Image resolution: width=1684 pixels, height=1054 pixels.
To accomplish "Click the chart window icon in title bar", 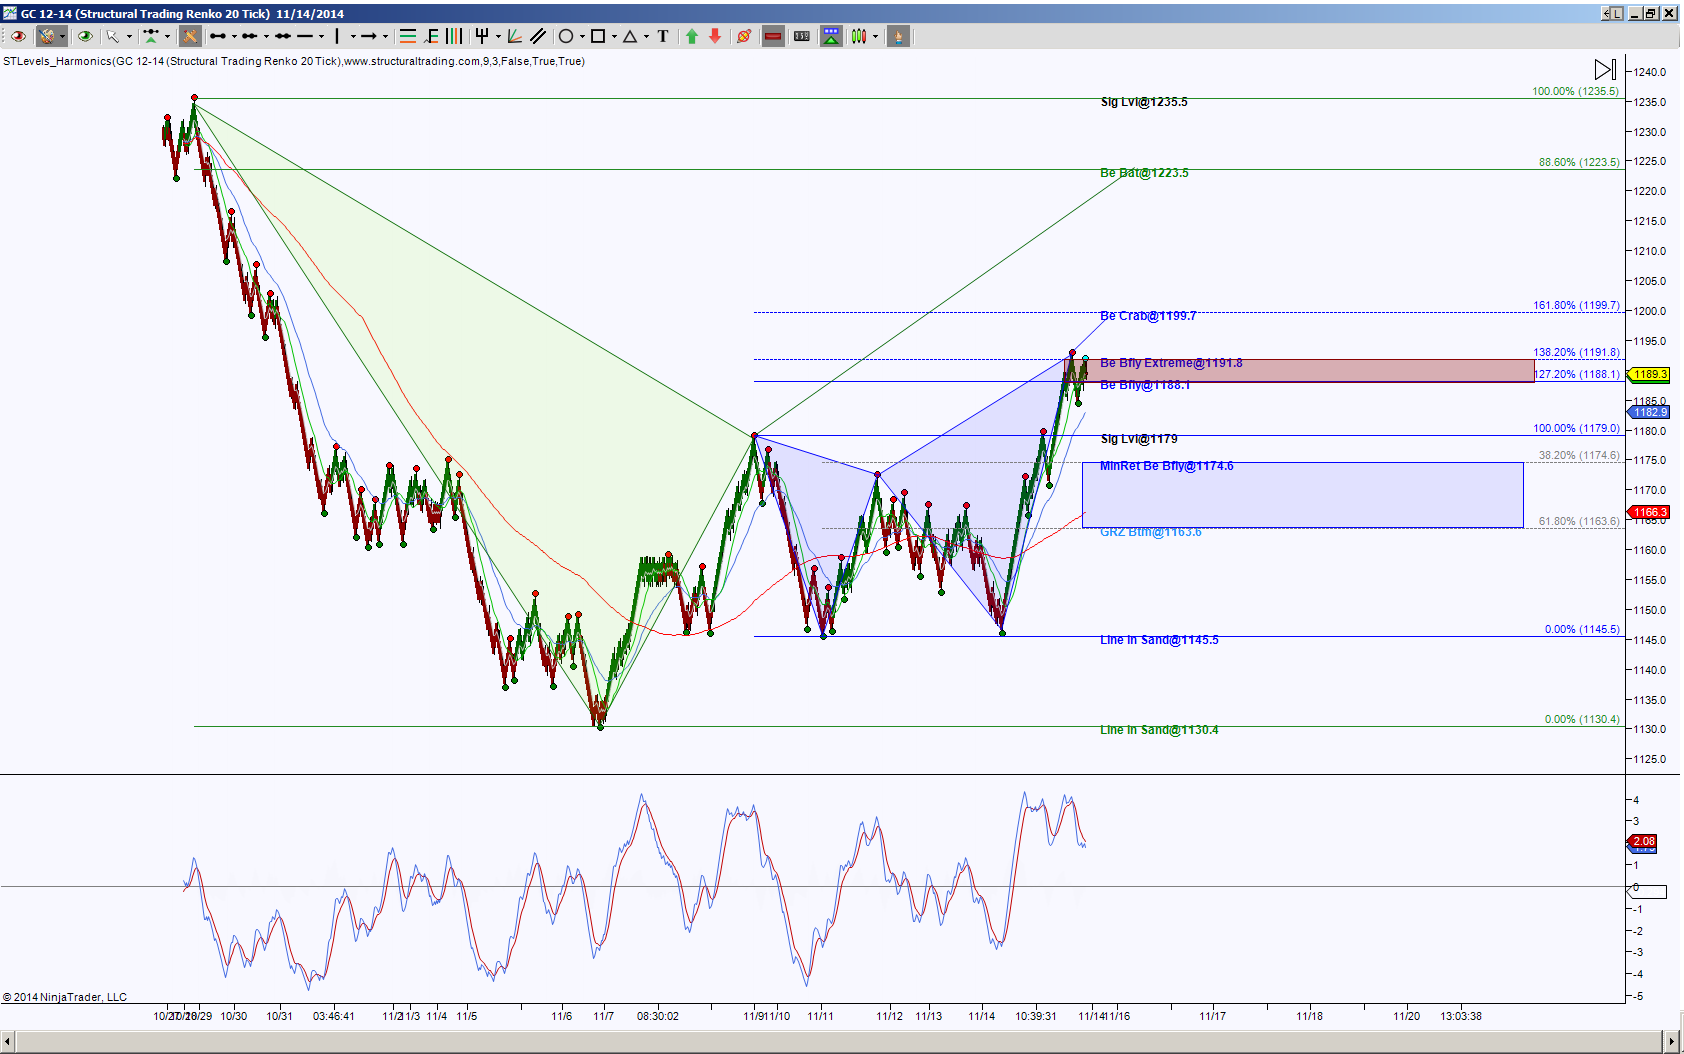I will point(9,13).
